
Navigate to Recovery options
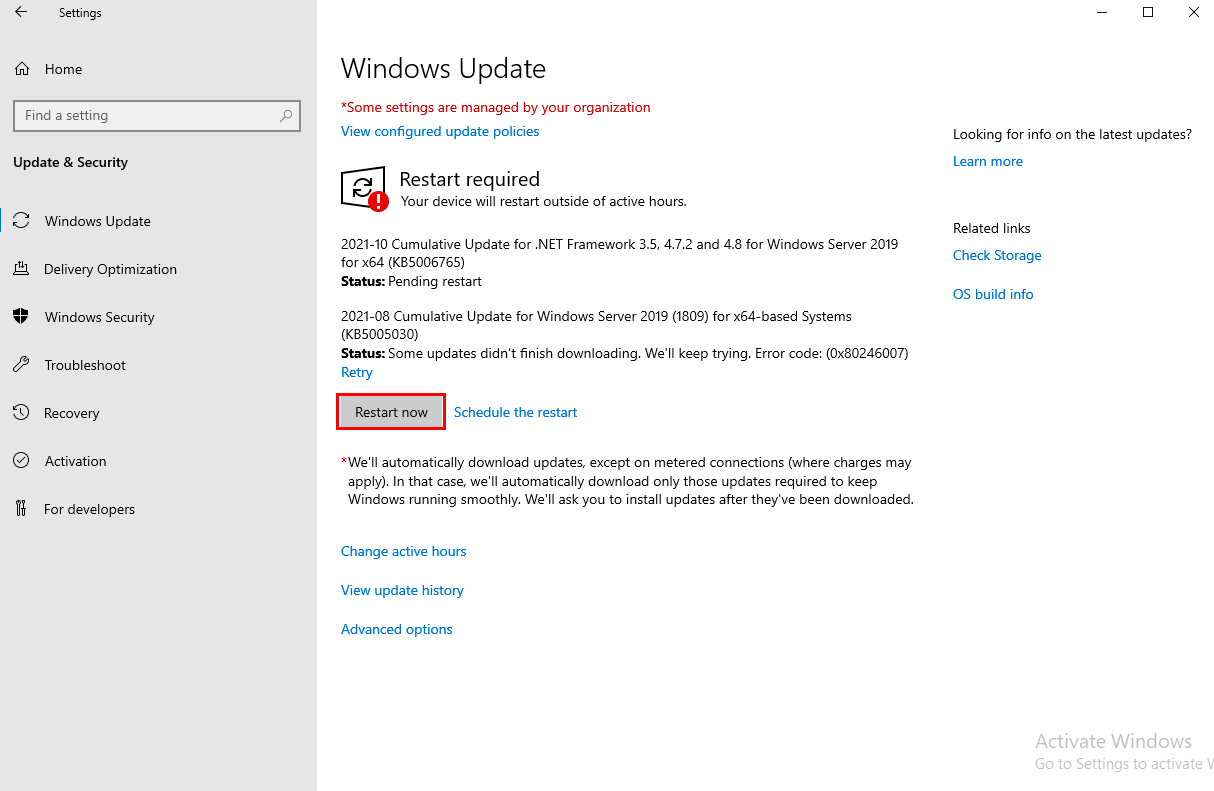tap(72, 413)
